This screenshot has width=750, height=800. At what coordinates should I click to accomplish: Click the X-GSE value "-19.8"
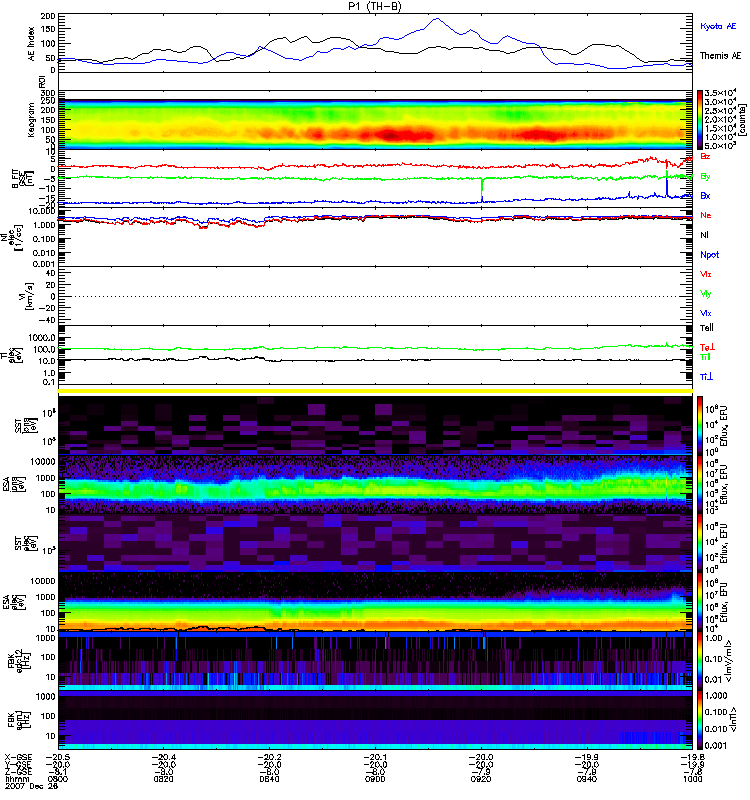(x=692, y=757)
